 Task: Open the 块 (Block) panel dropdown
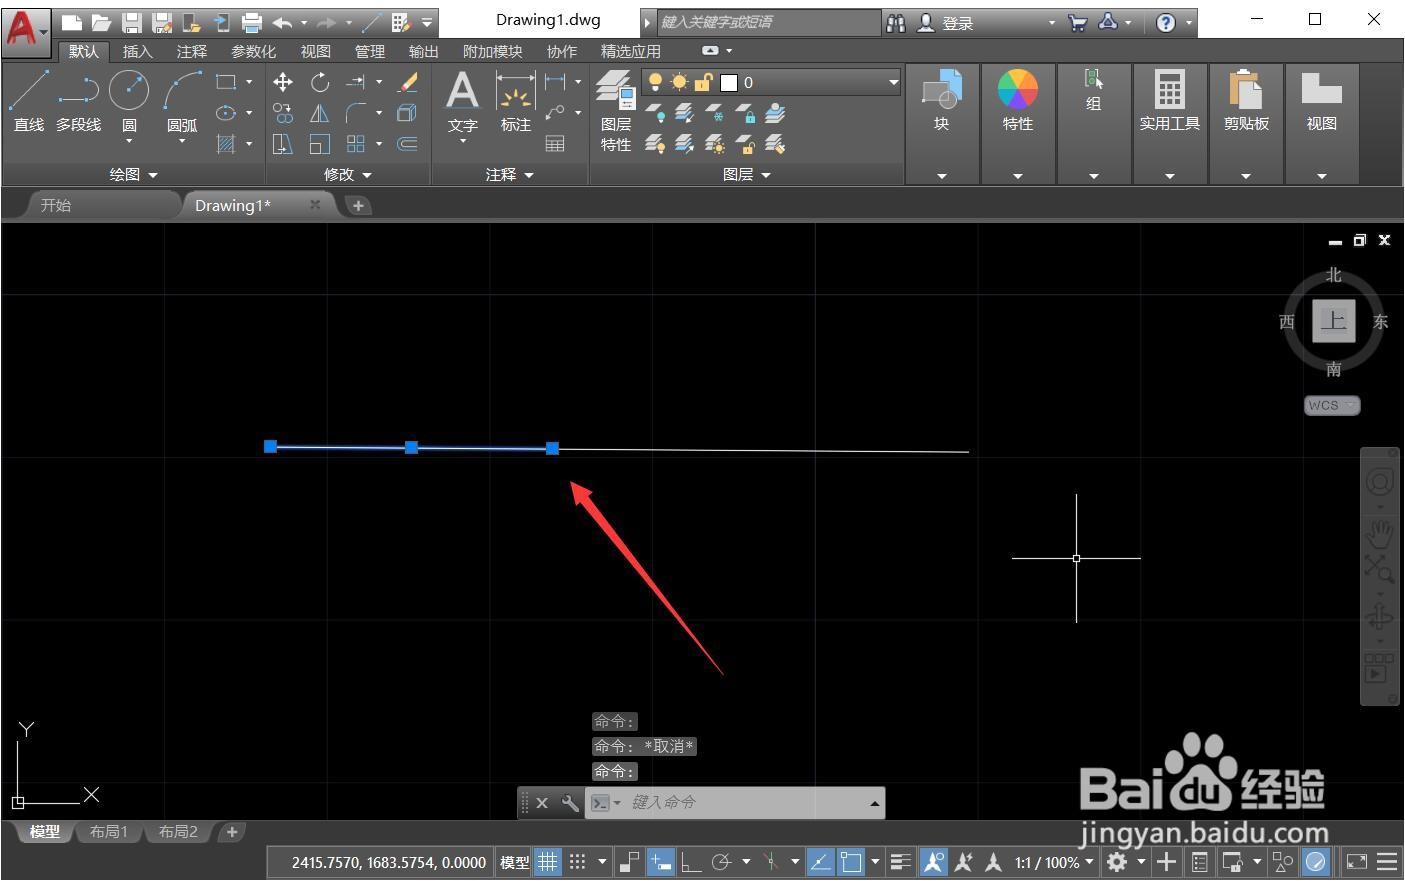coord(941,176)
